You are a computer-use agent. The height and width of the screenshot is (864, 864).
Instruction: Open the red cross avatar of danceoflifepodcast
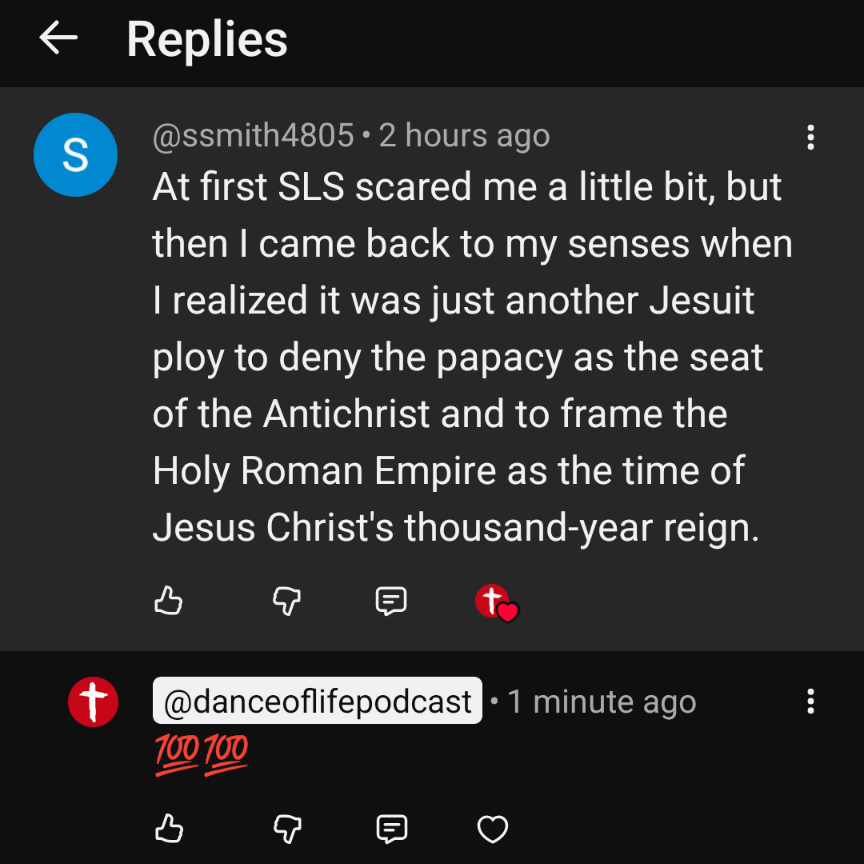coord(93,701)
